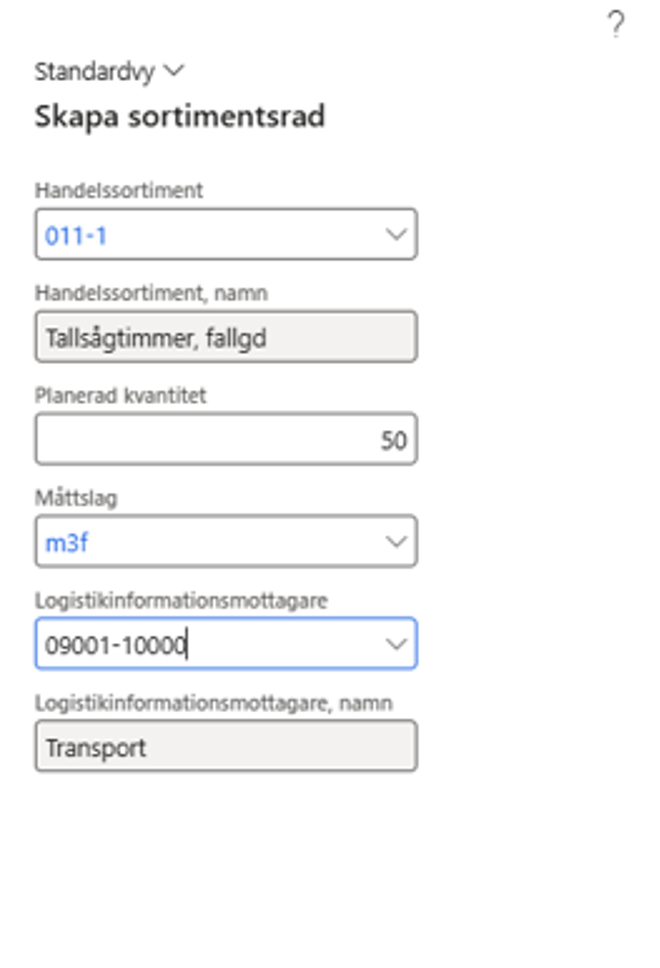
Task: Open the Måttslag dropdown arrow
Action: 396,541
